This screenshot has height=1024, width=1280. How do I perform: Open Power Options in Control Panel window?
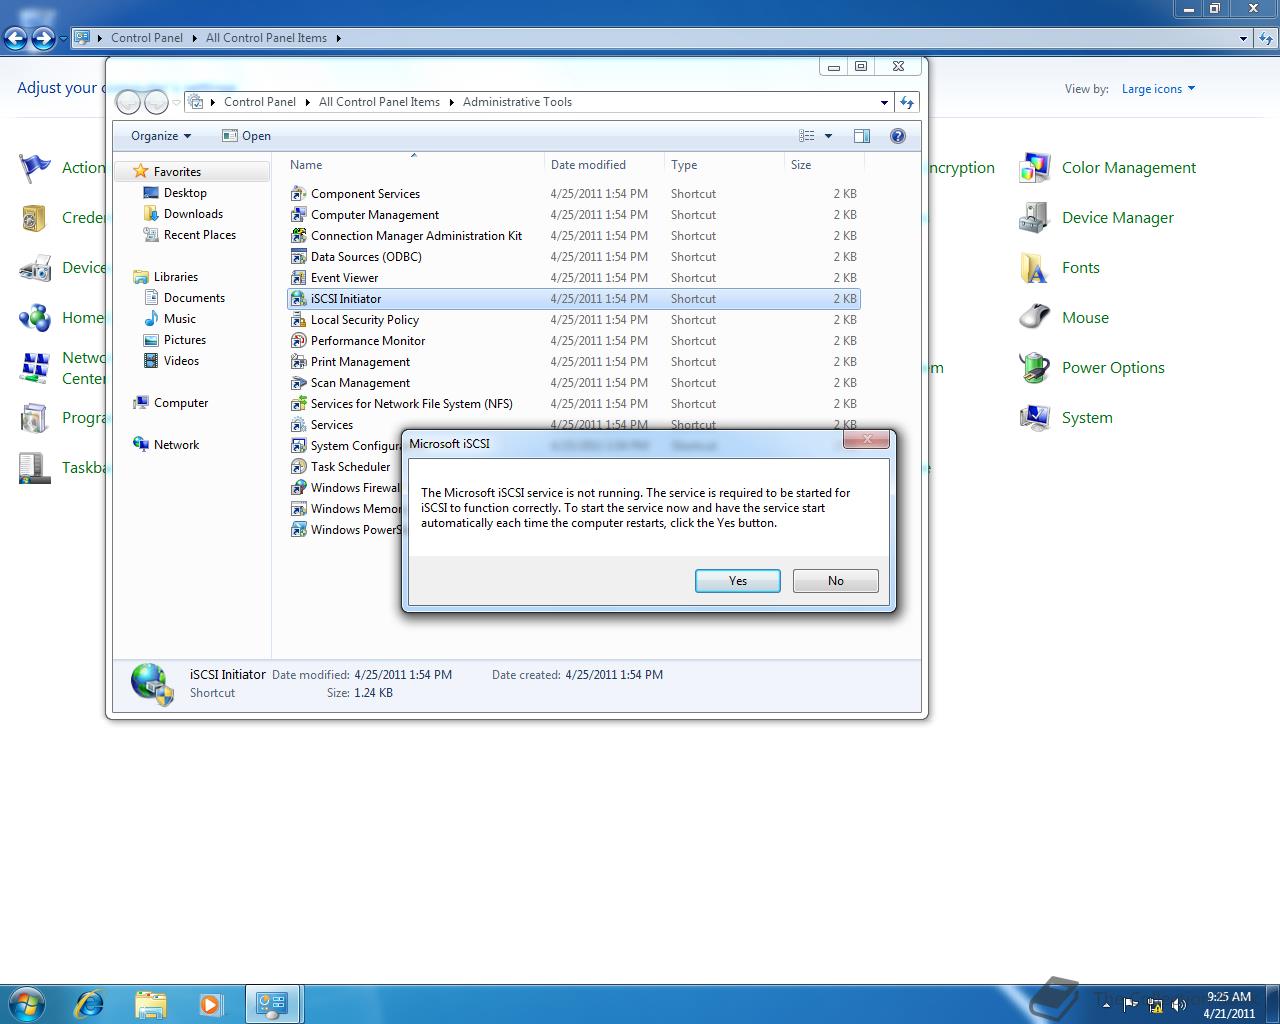1113,368
